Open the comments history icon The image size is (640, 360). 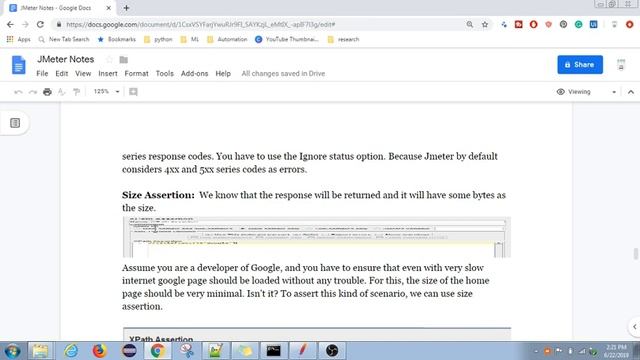tap(621, 65)
